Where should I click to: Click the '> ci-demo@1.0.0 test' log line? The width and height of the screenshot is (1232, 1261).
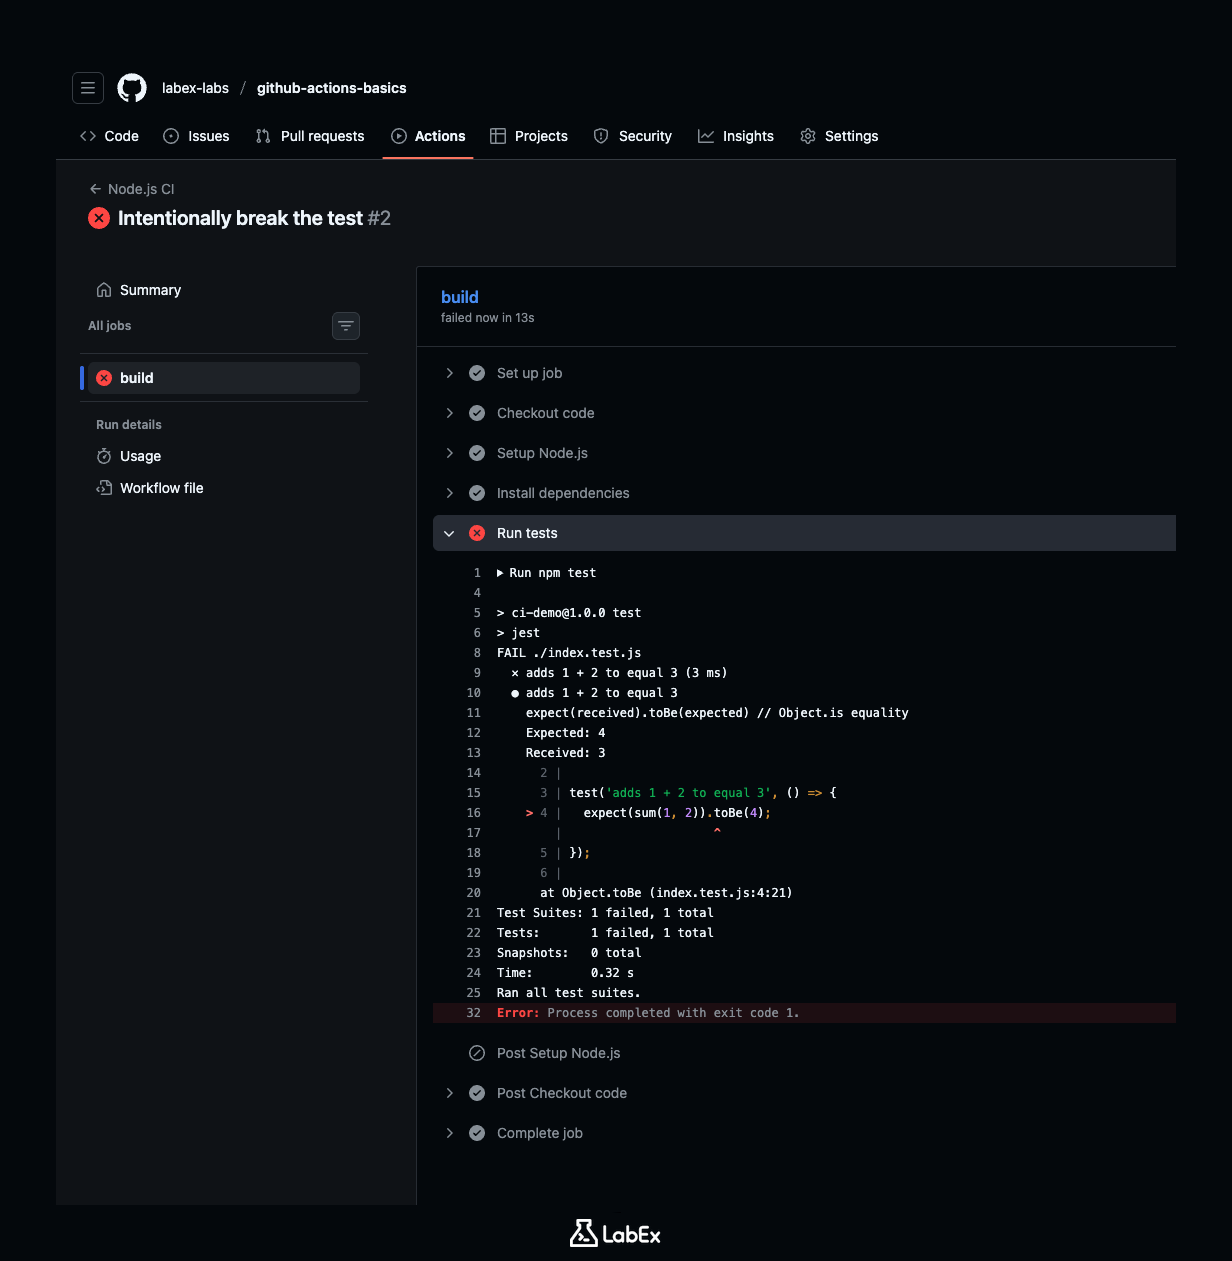click(x=569, y=613)
